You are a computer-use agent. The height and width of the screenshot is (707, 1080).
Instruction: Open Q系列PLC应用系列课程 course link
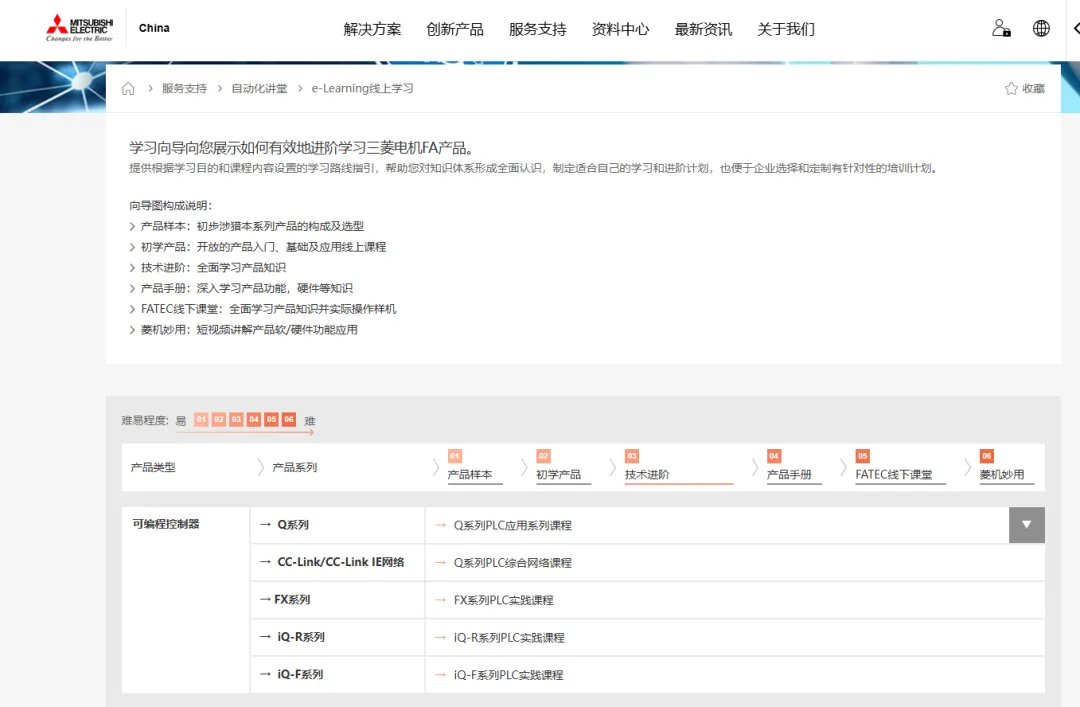pos(512,525)
